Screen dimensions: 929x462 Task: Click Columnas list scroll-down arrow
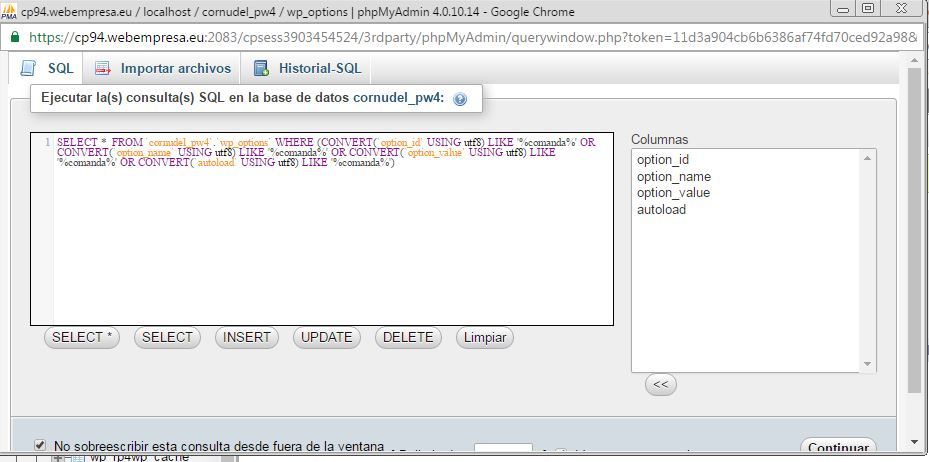(x=867, y=364)
